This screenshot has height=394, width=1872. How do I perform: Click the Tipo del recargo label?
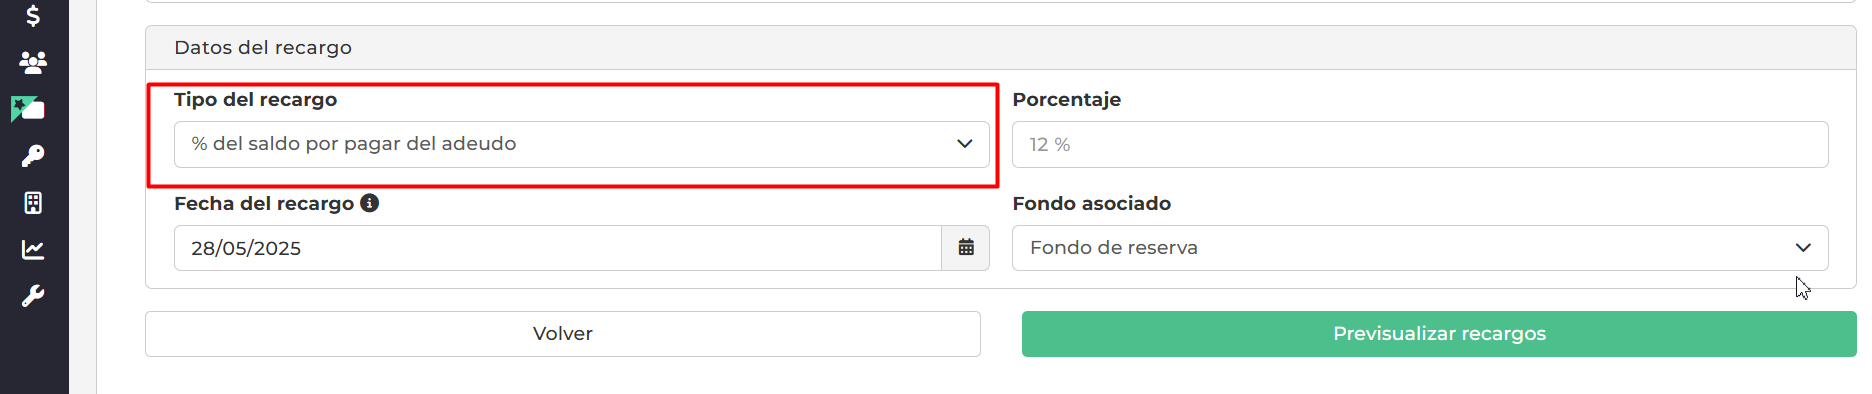(256, 100)
